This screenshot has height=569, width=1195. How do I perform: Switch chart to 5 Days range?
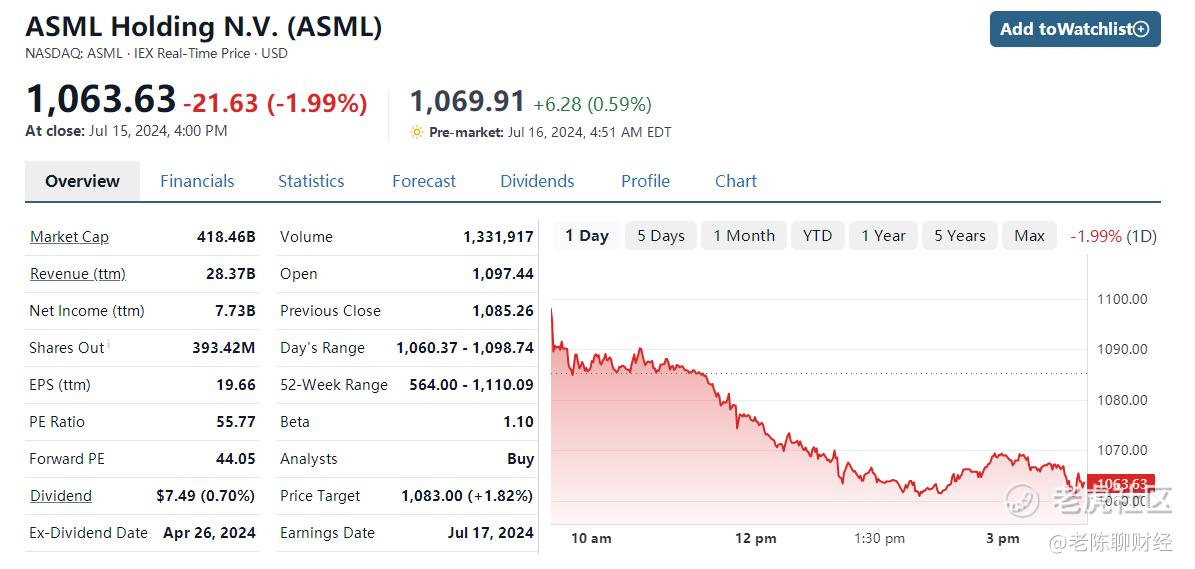(661, 236)
